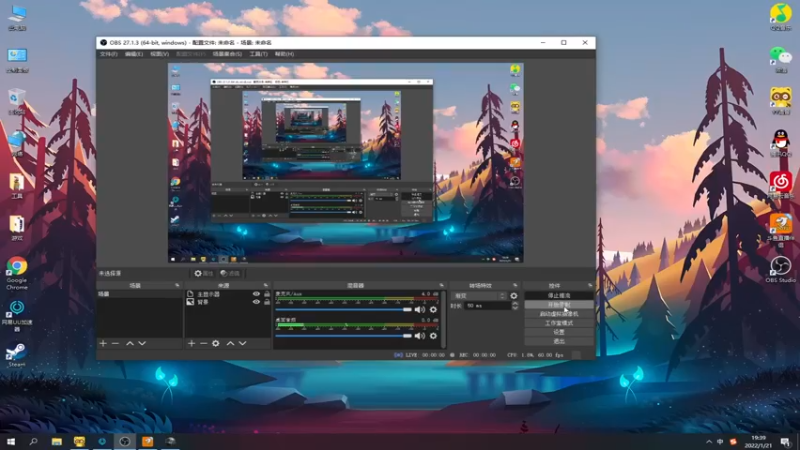Open Google Chrome desktop icon
The height and width of the screenshot is (450, 800).
pyautogui.click(x=17, y=273)
